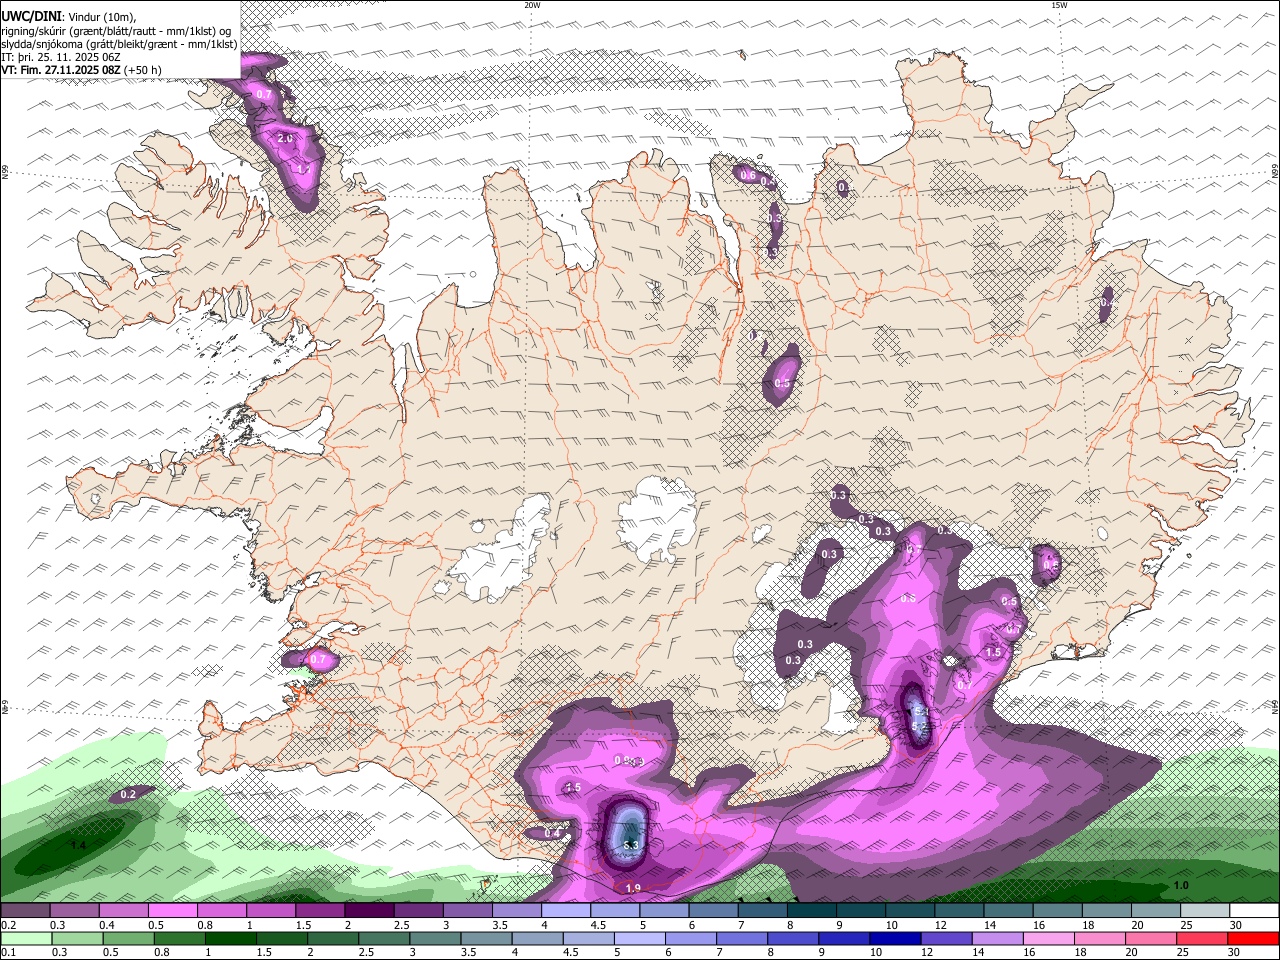Pick upper legend swatch labeled 8
Viewport: 1280px width, 960px height.
point(811,911)
